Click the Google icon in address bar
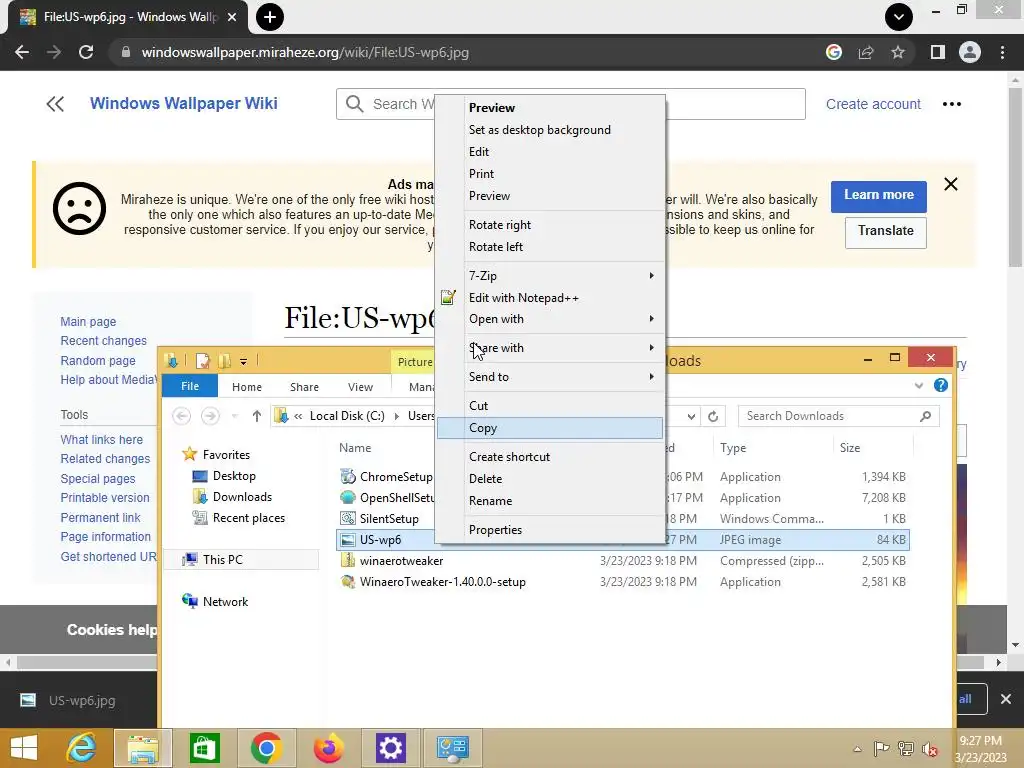This screenshot has width=1024, height=768. point(834,52)
